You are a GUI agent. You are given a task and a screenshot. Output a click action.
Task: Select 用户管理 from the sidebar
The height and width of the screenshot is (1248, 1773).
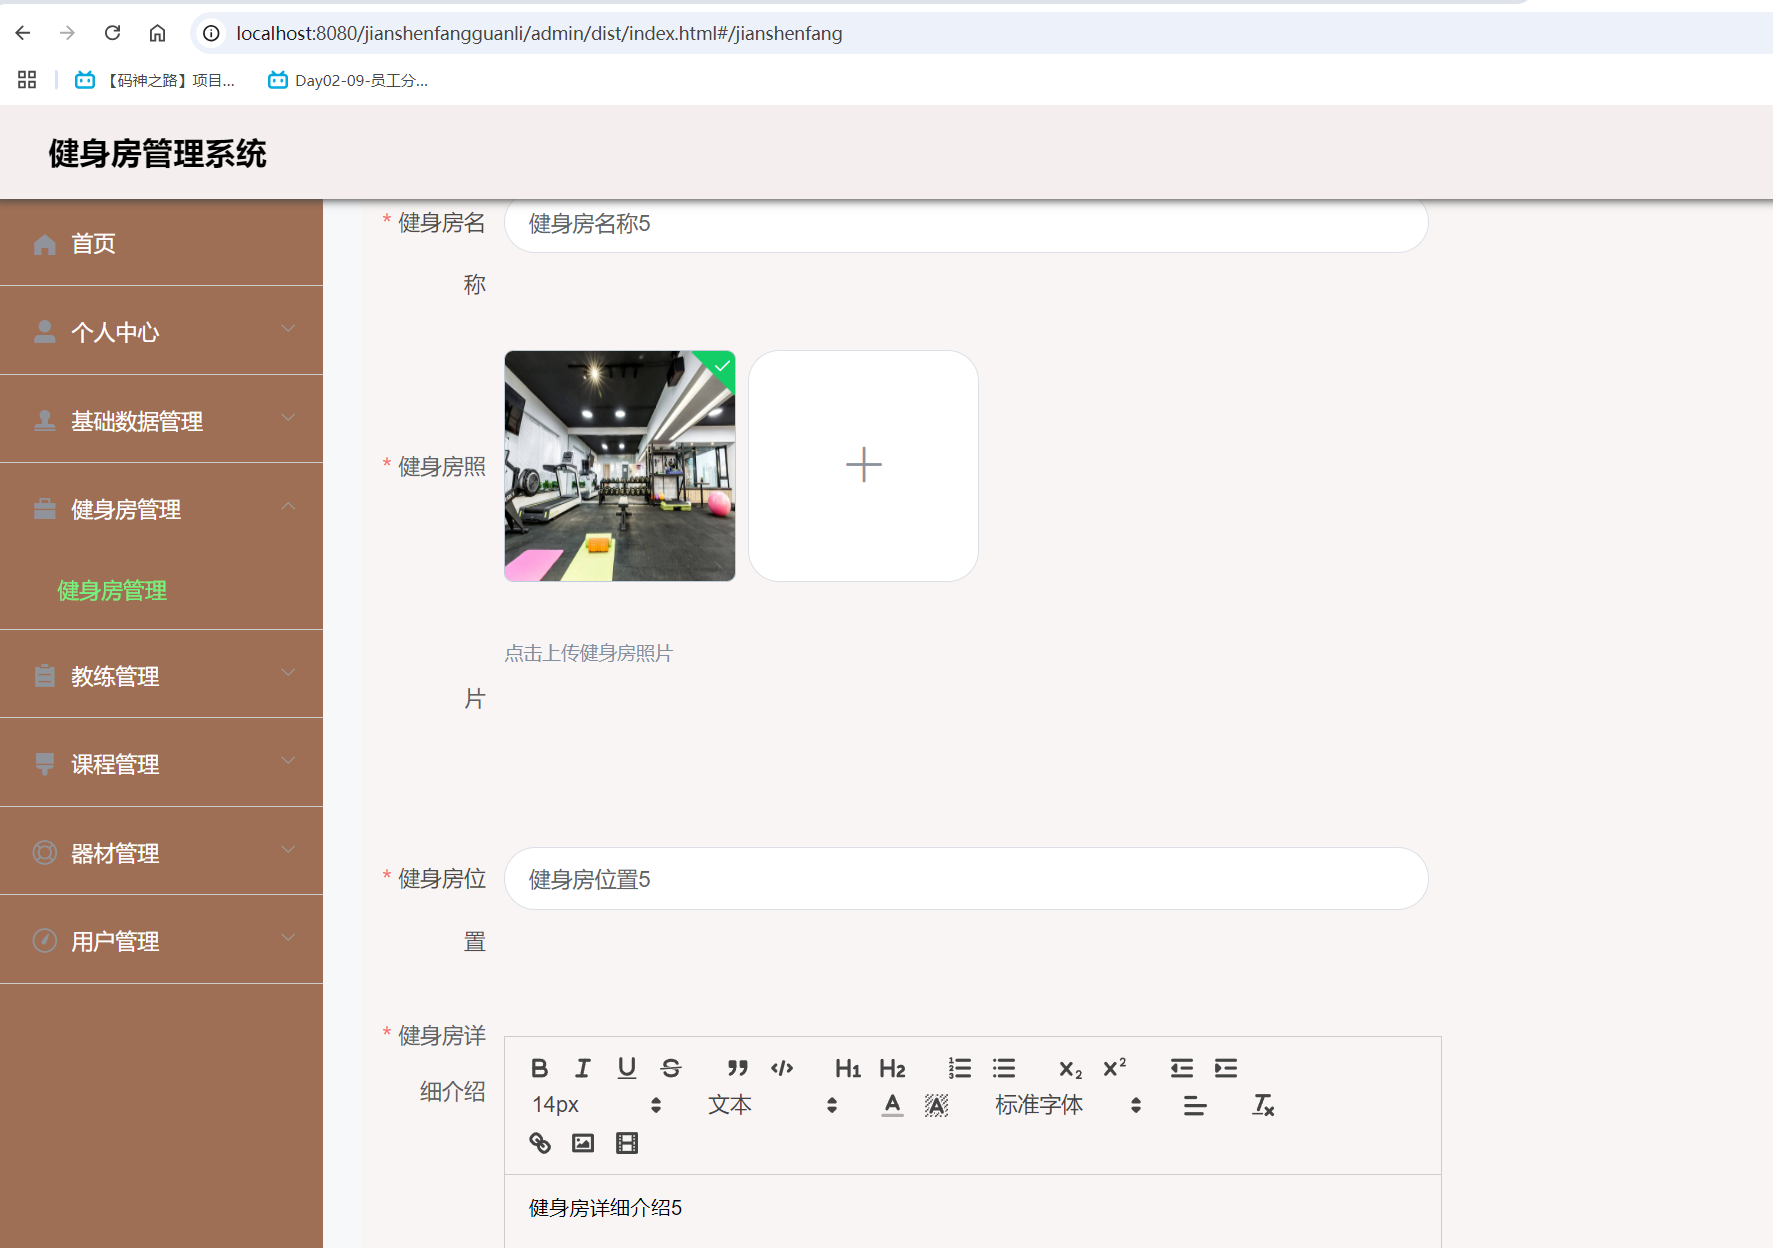pos(113,940)
